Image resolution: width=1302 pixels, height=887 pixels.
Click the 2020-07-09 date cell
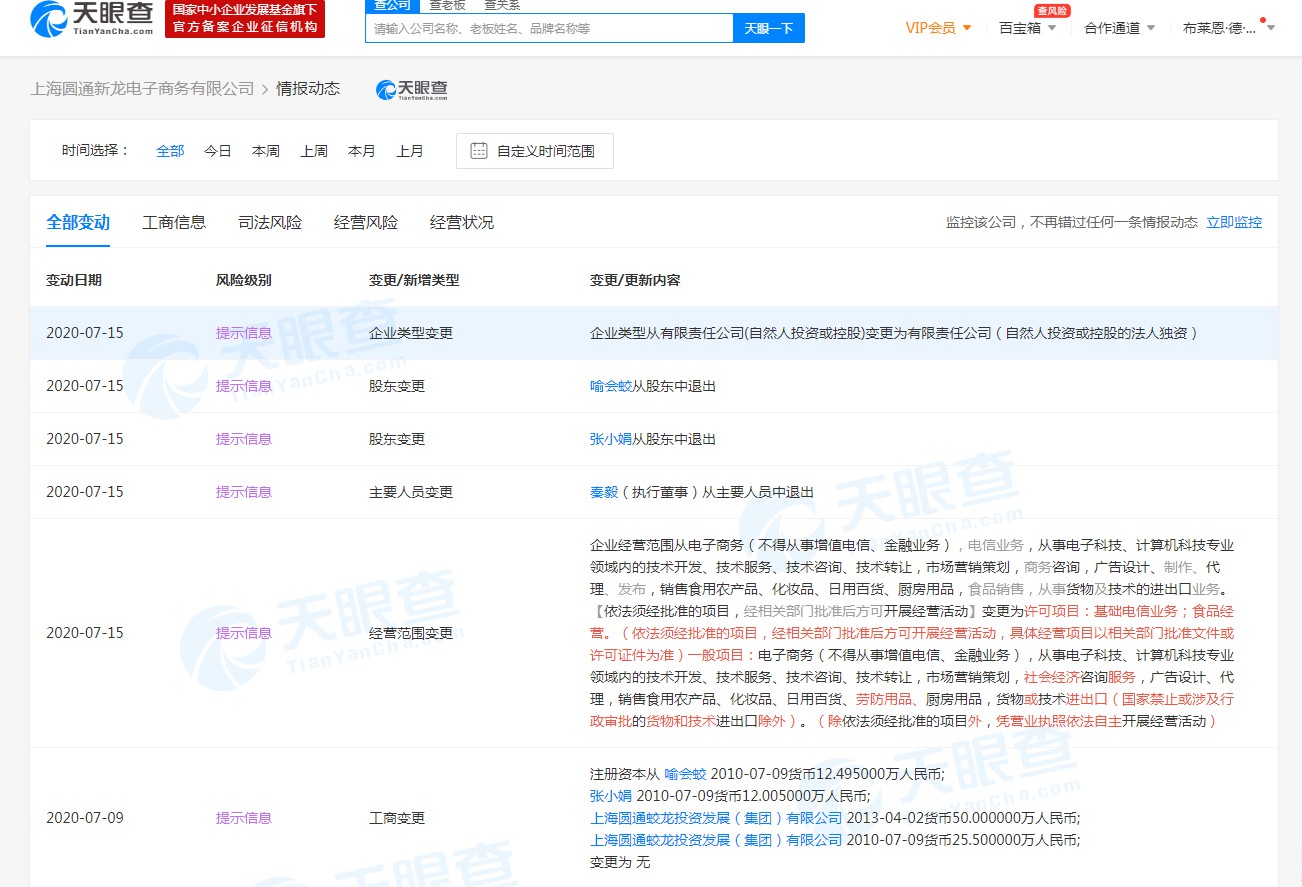85,818
